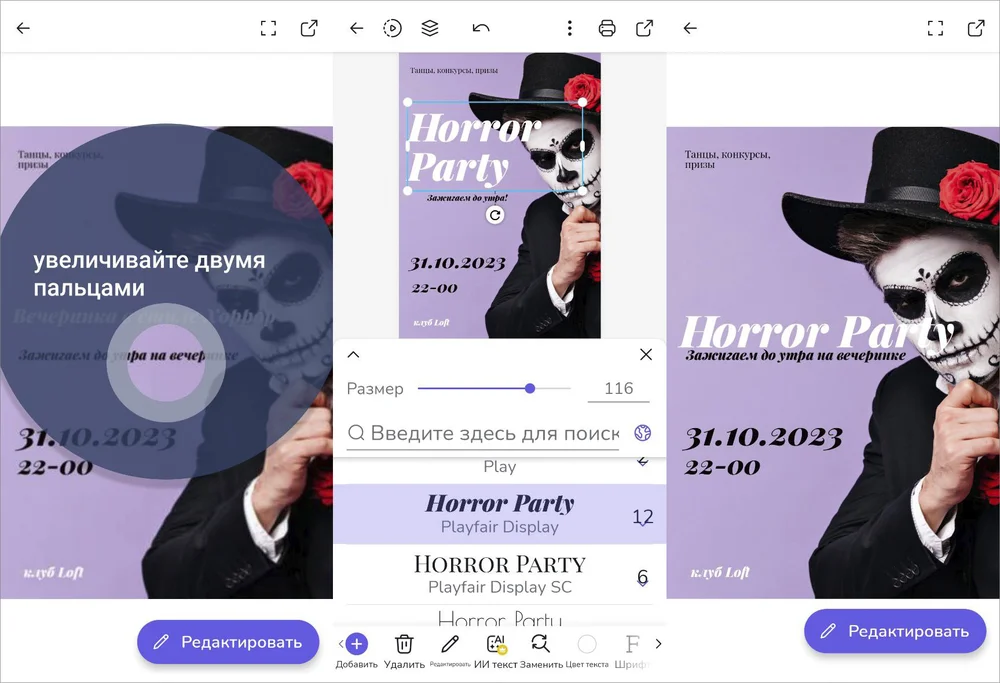The width and height of the screenshot is (1000, 683).
Task: Click the X to close the font panel
Action: 645,354
